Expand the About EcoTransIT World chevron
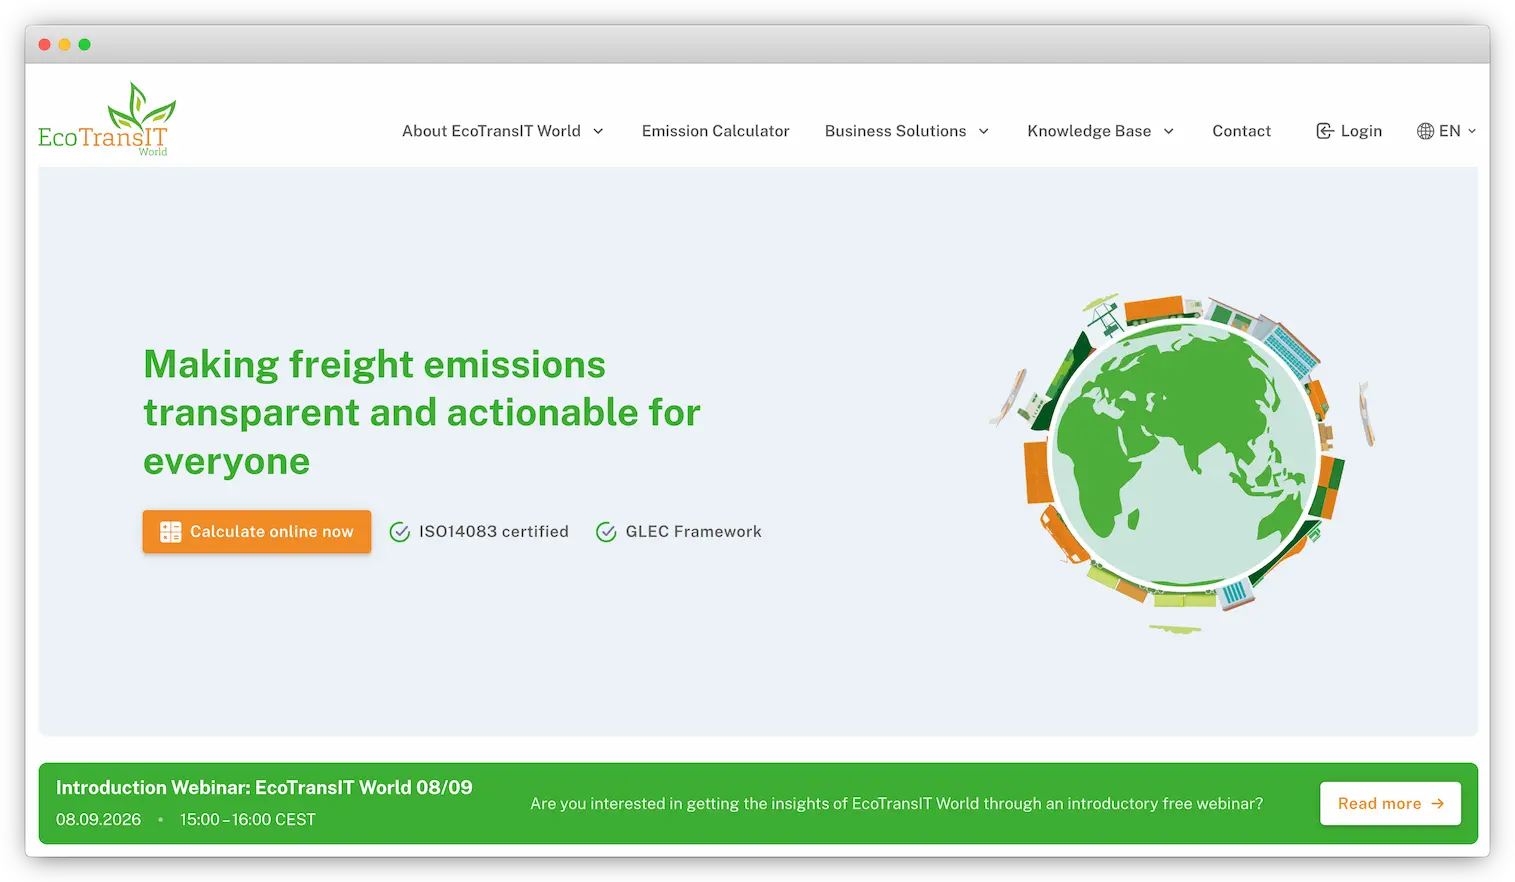Viewport: 1515px width, 882px height. coord(598,131)
